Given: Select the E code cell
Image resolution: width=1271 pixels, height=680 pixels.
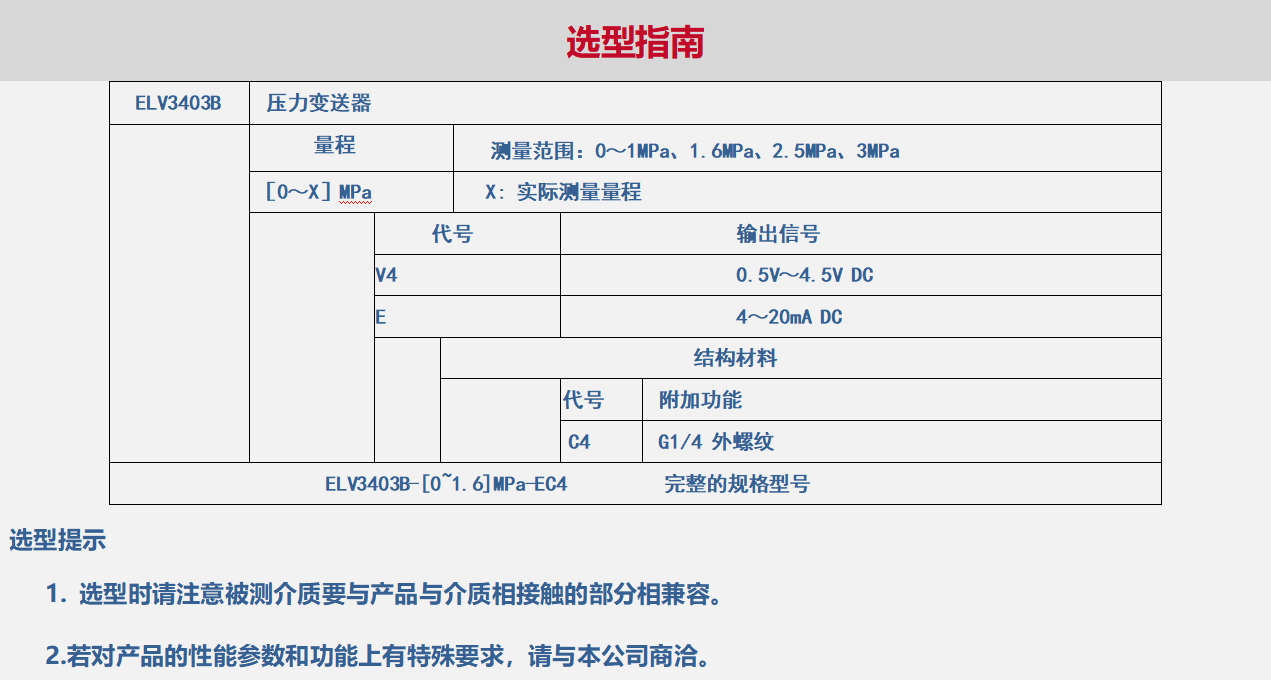Looking at the screenshot, I should click(381, 317).
